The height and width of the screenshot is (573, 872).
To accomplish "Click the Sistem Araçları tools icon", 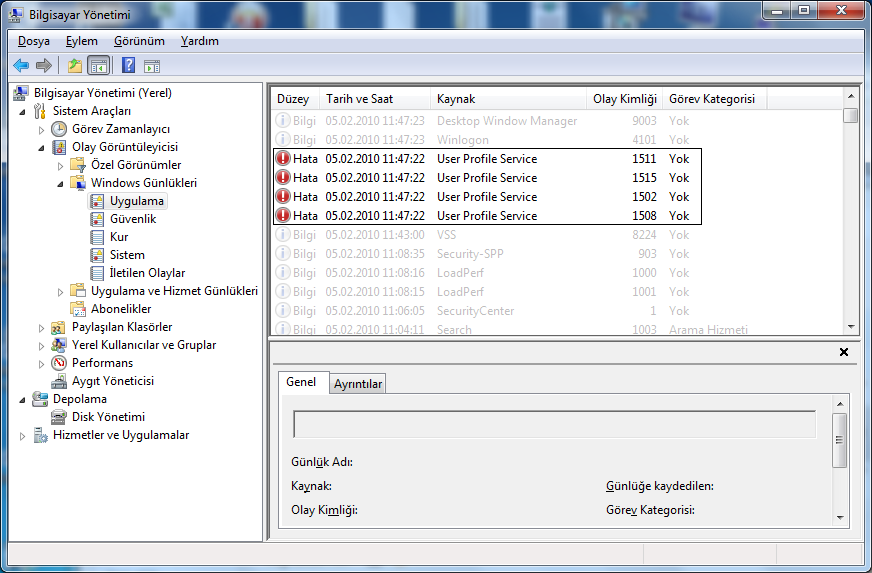I will 39,111.
